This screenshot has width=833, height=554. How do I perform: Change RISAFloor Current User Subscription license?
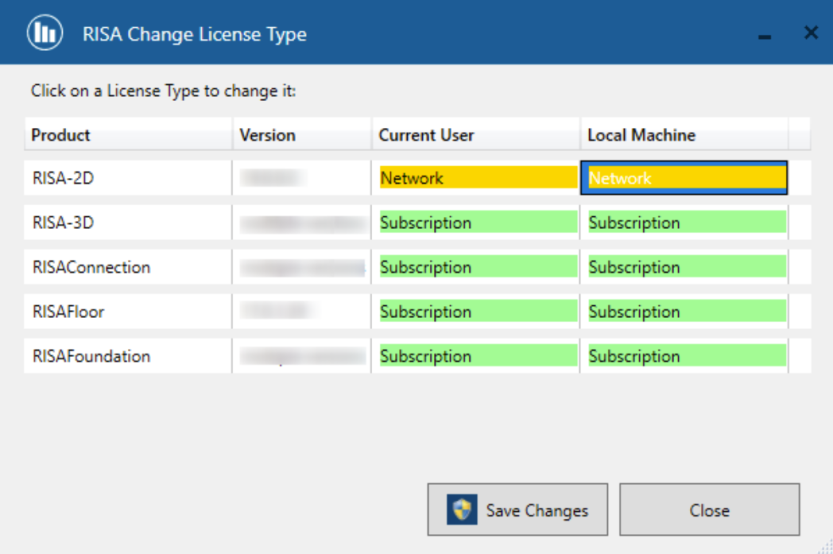click(x=479, y=311)
